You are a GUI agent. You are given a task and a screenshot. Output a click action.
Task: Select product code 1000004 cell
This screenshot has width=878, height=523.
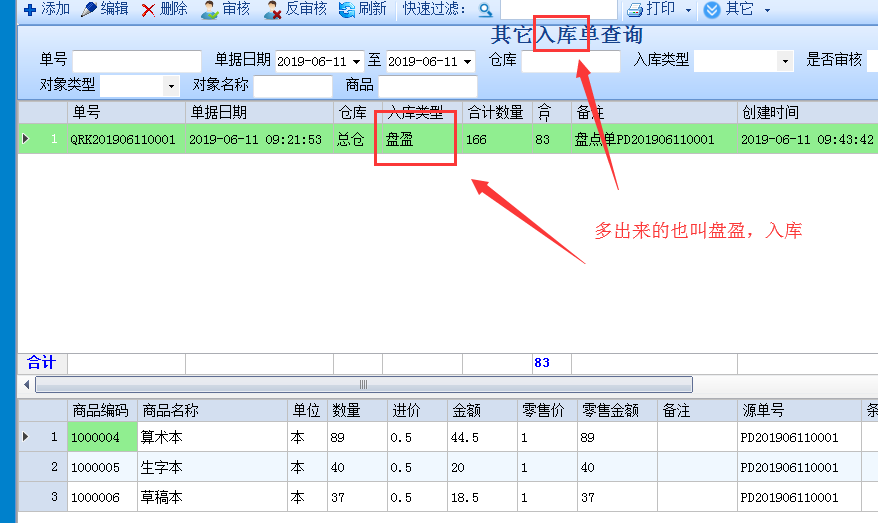click(x=102, y=437)
